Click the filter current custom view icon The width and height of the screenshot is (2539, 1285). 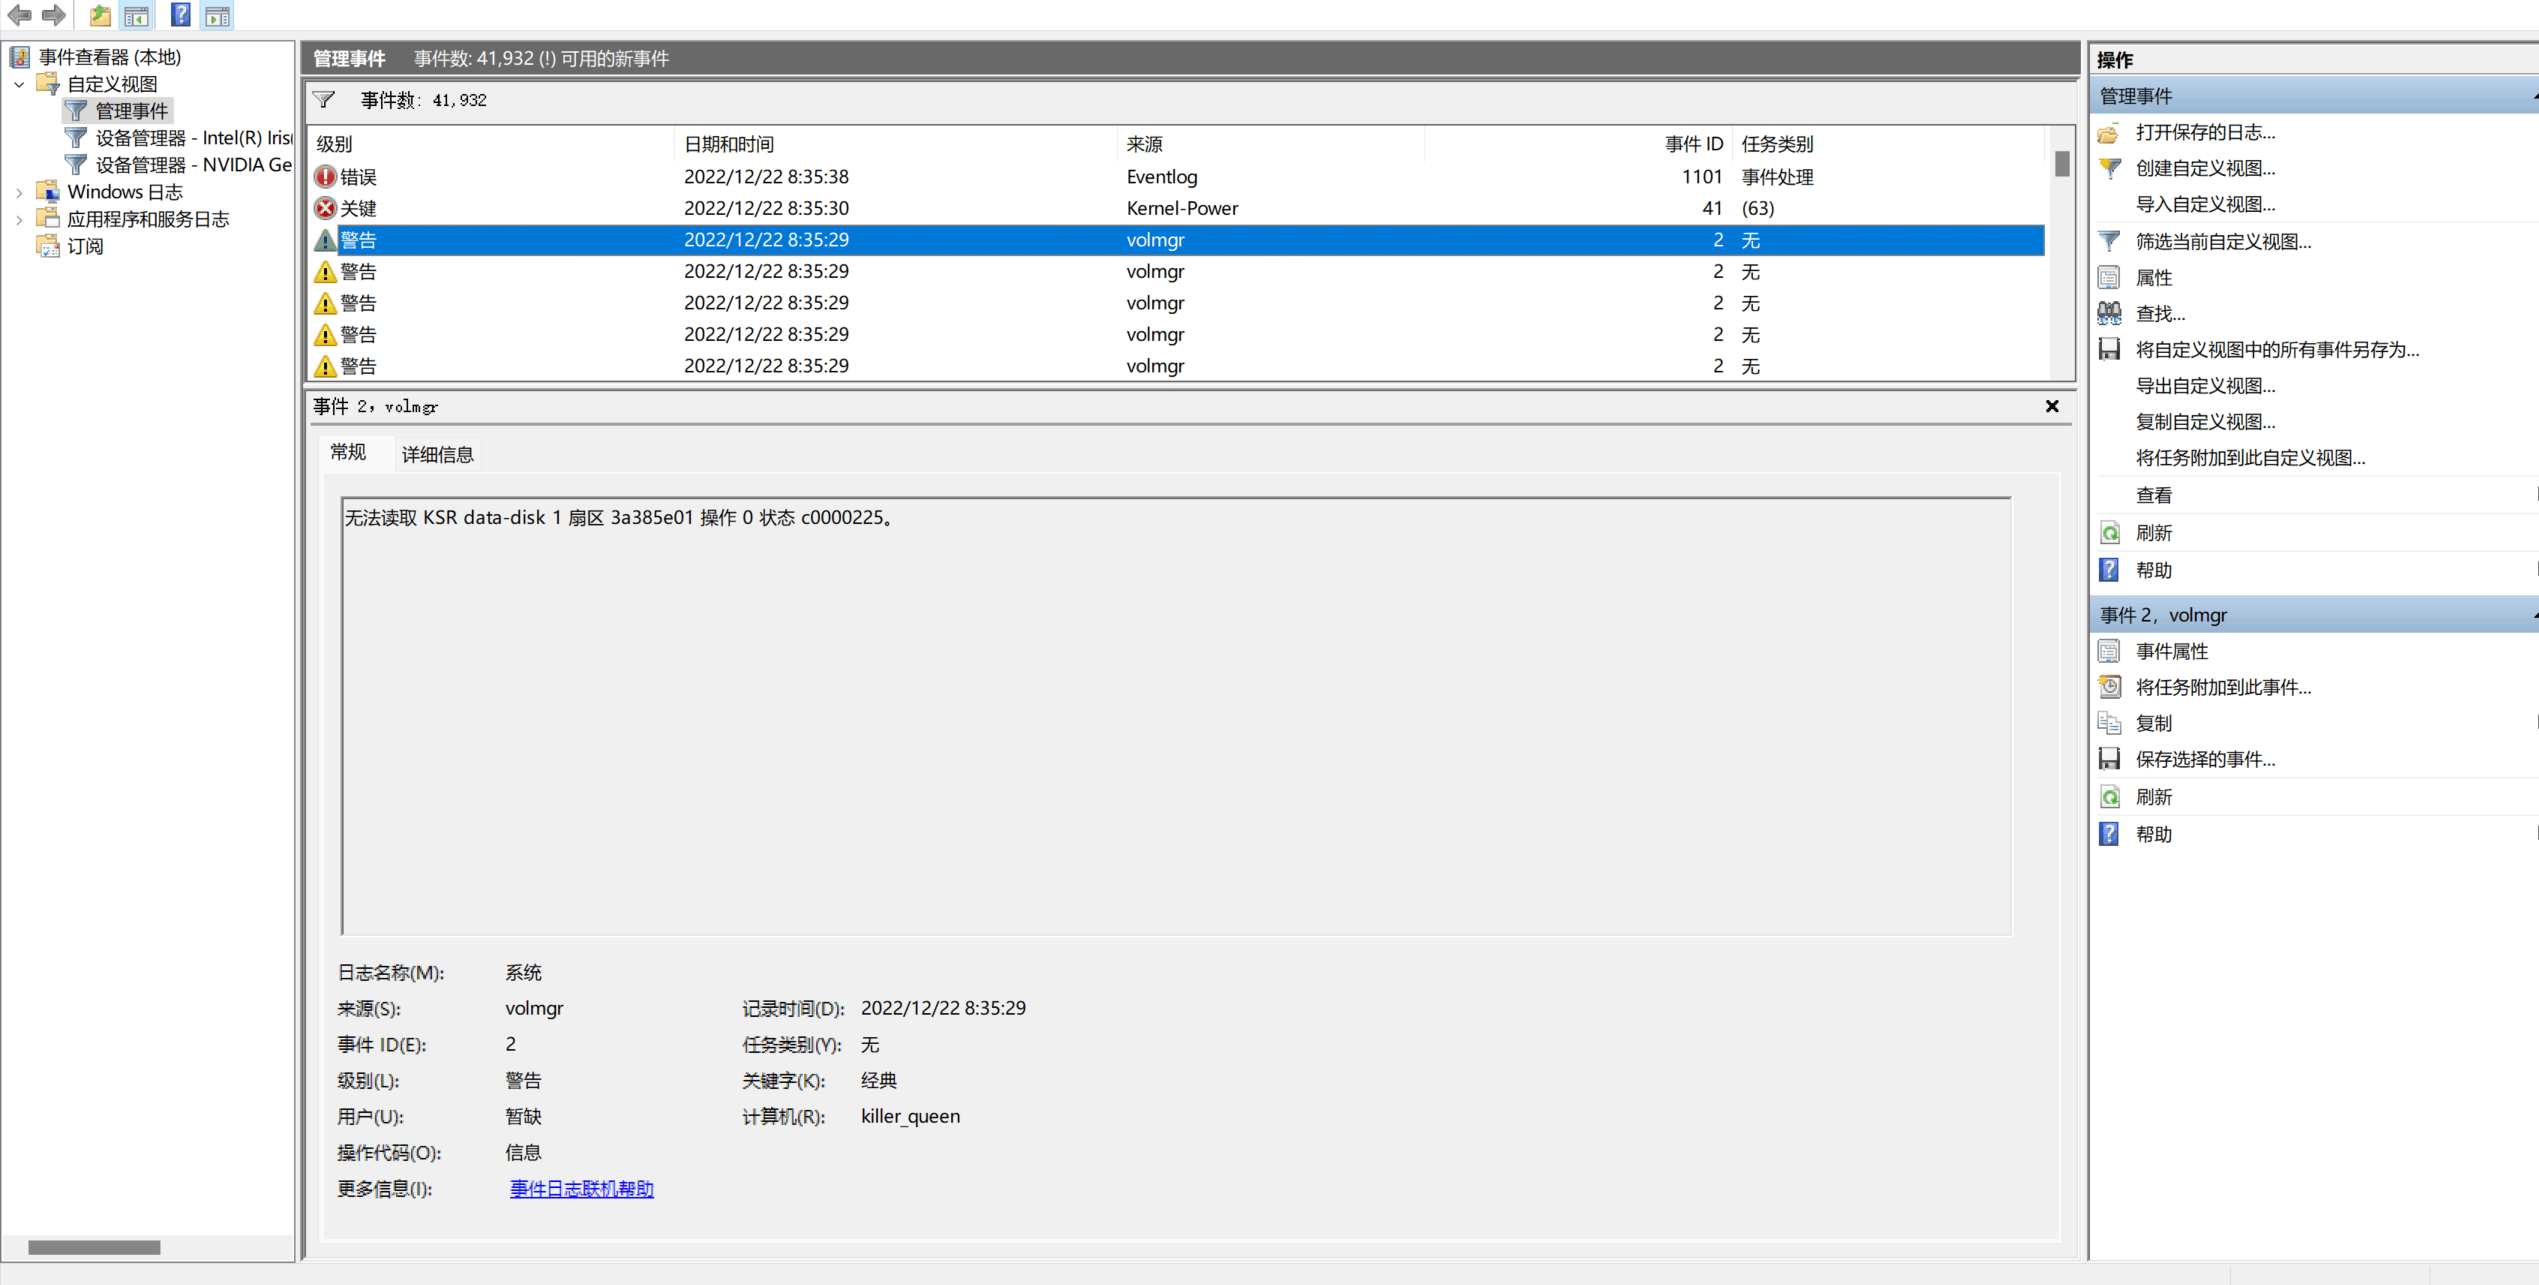pyautogui.click(x=2109, y=241)
